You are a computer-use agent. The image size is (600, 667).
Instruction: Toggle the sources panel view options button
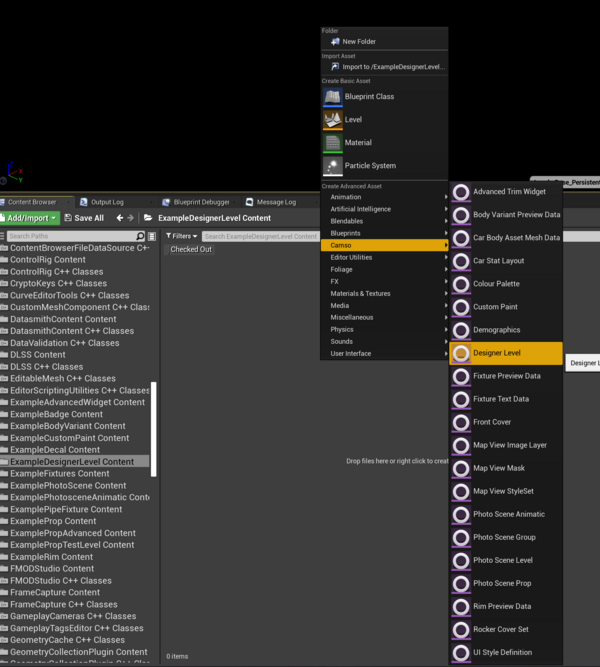click(x=152, y=236)
